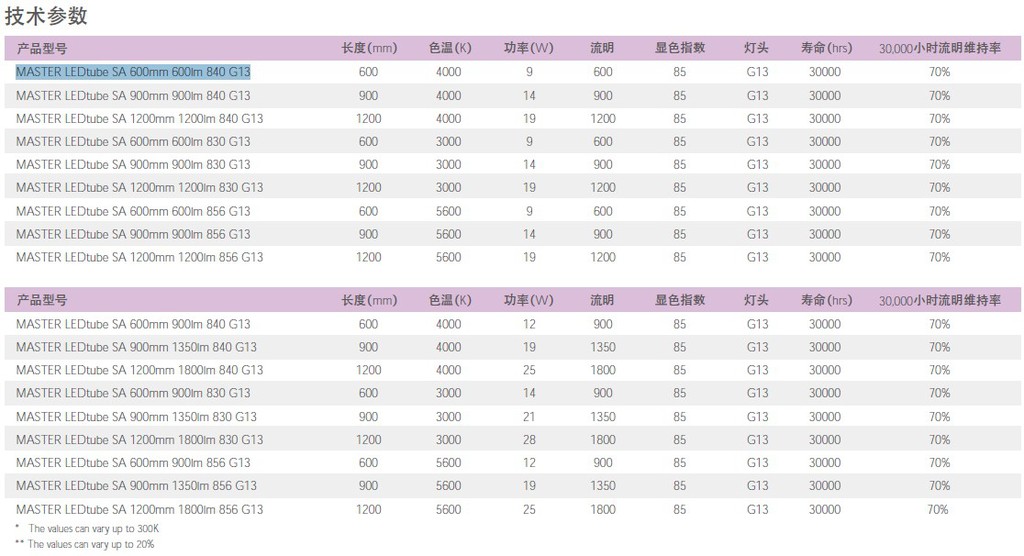
Task: Select product MASTER LEDtube SA 1200mm 1200lm 840 G13
Action: tap(139, 118)
